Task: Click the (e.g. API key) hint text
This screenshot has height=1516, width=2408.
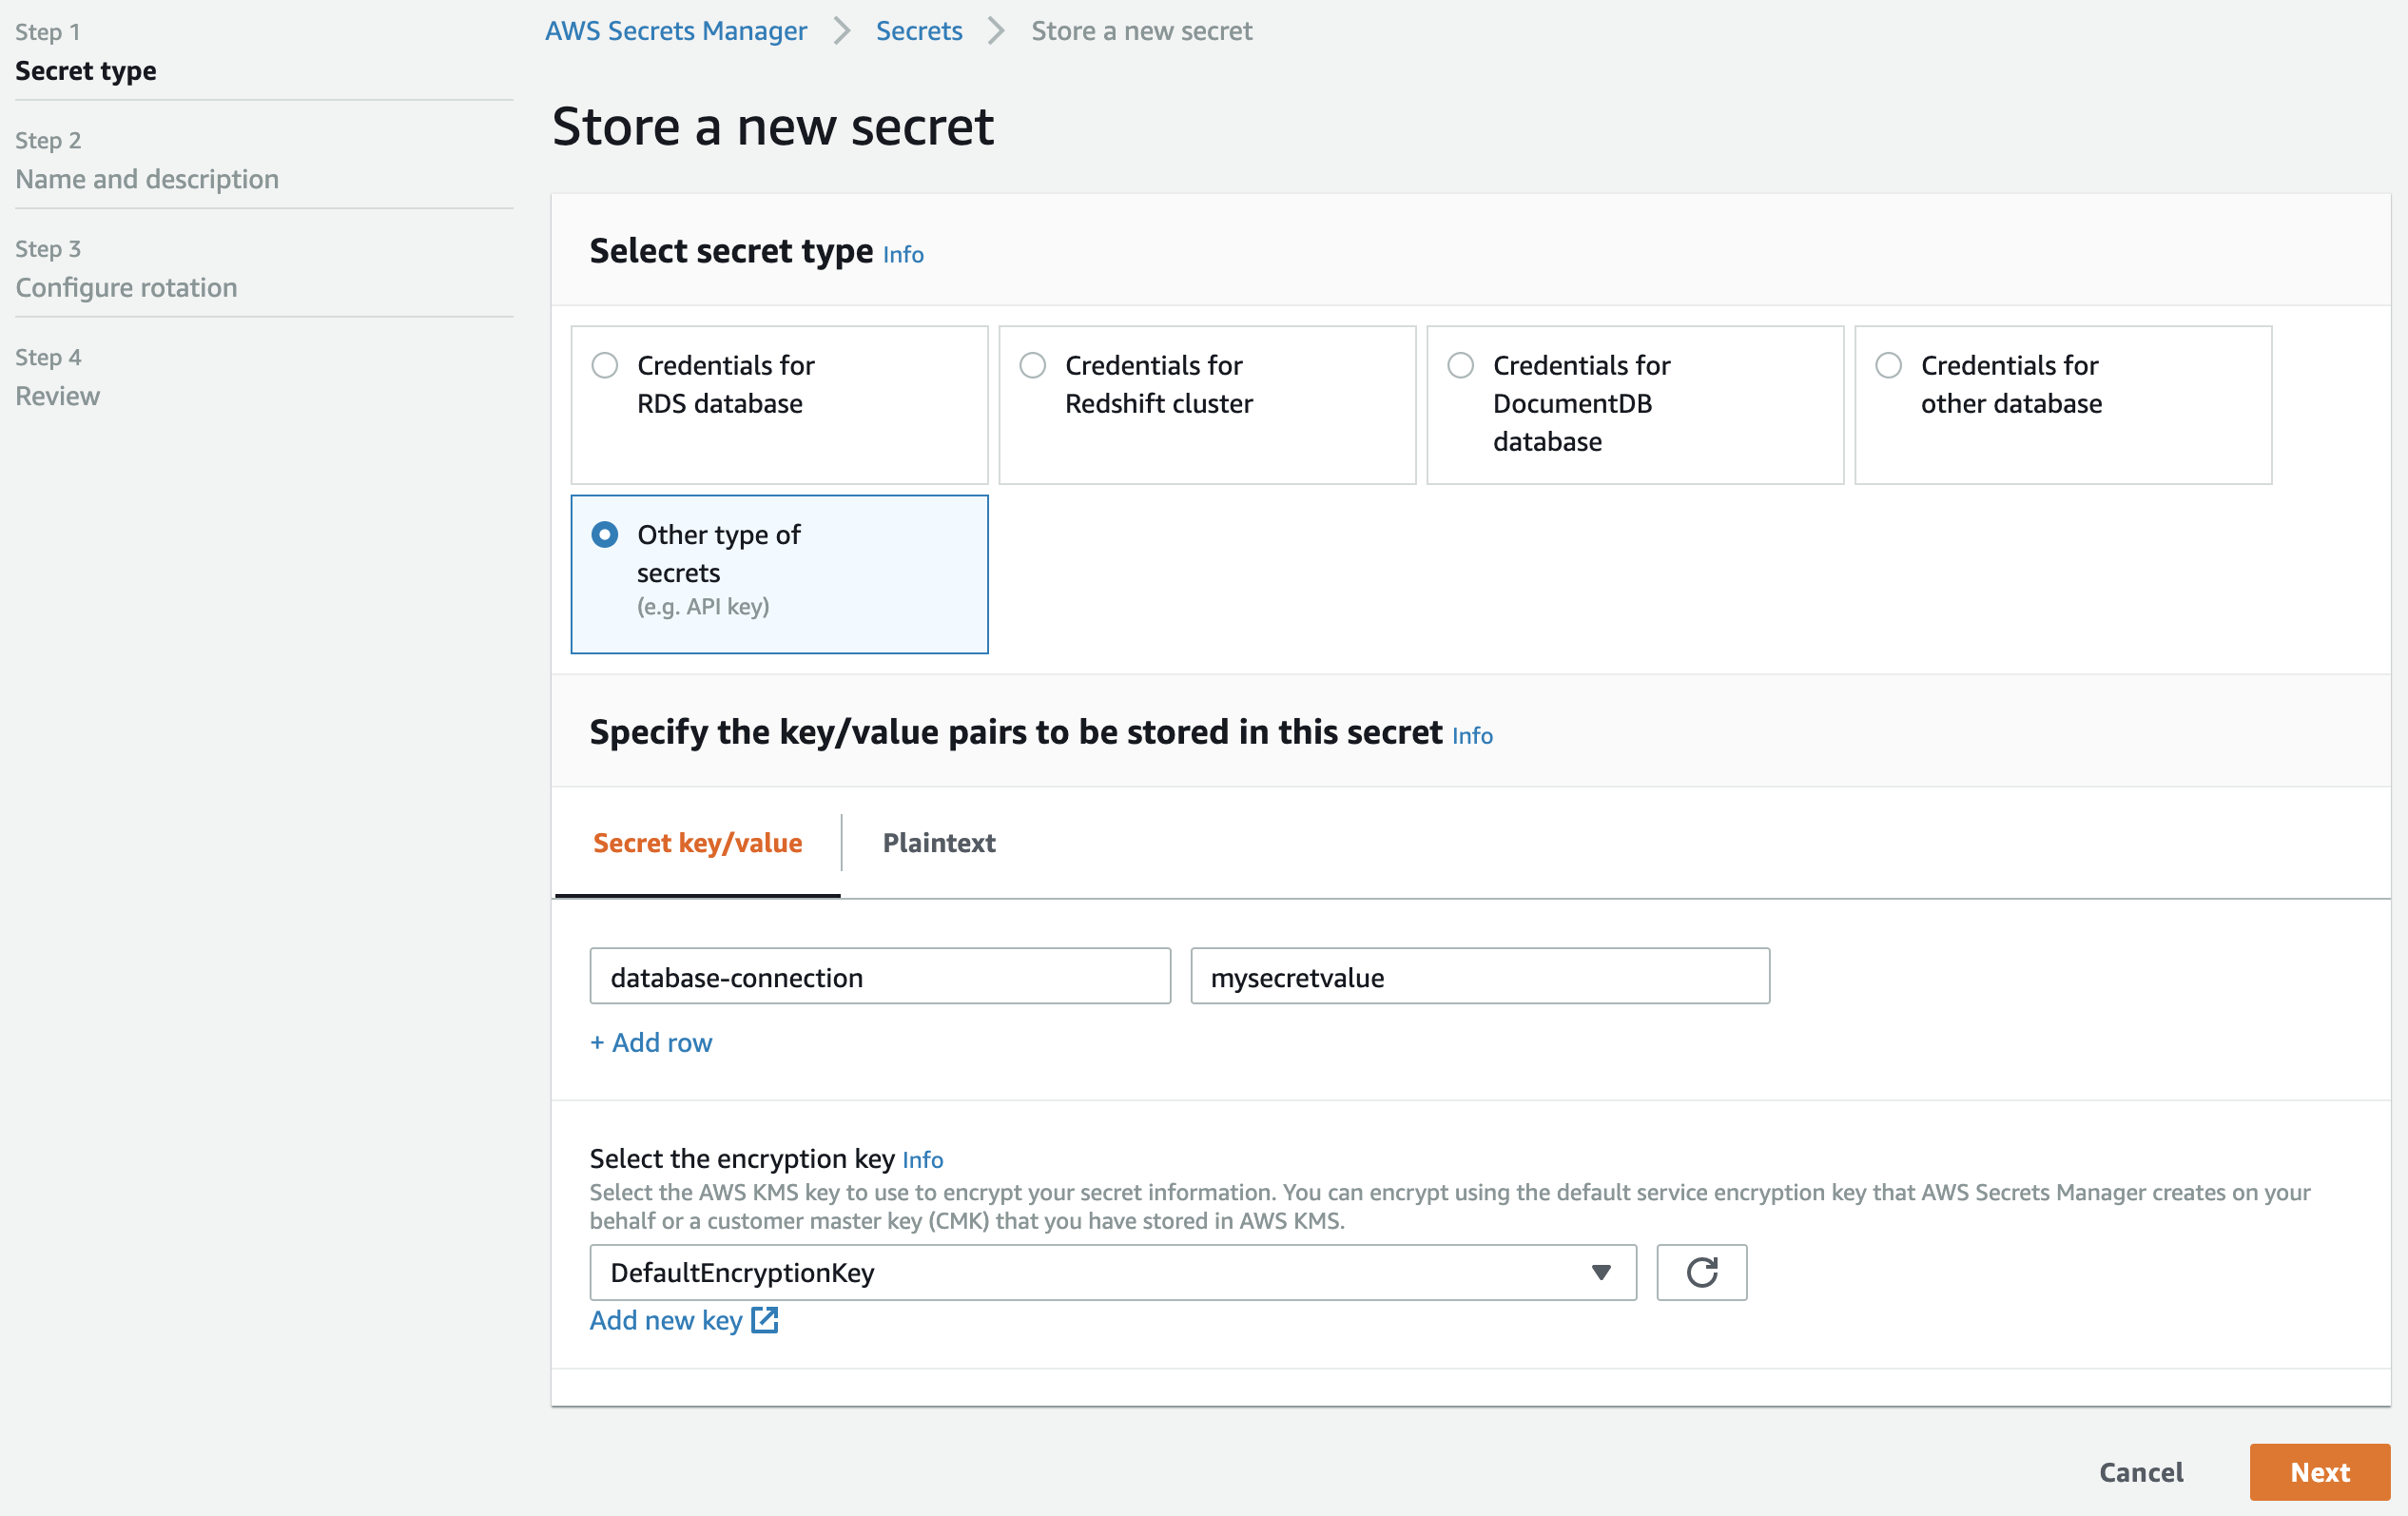Action: pos(703,606)
